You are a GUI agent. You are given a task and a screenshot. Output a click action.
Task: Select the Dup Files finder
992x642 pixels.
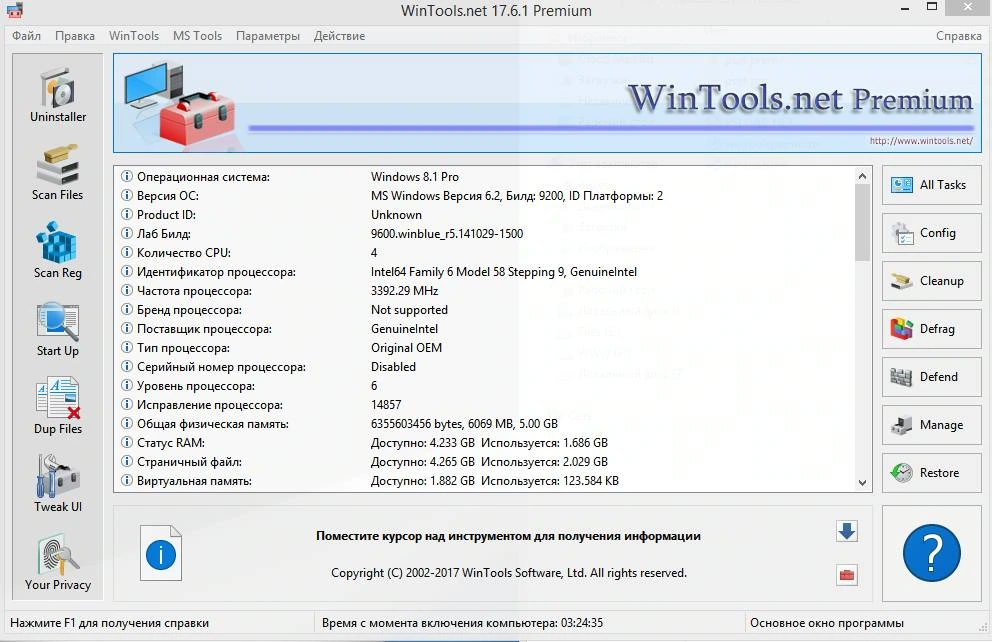58,407
